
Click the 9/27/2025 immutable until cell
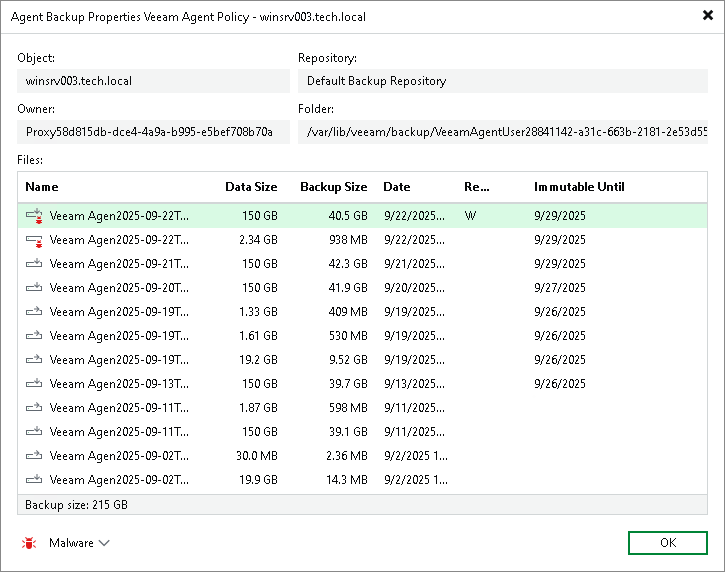(x=559, y=288)
